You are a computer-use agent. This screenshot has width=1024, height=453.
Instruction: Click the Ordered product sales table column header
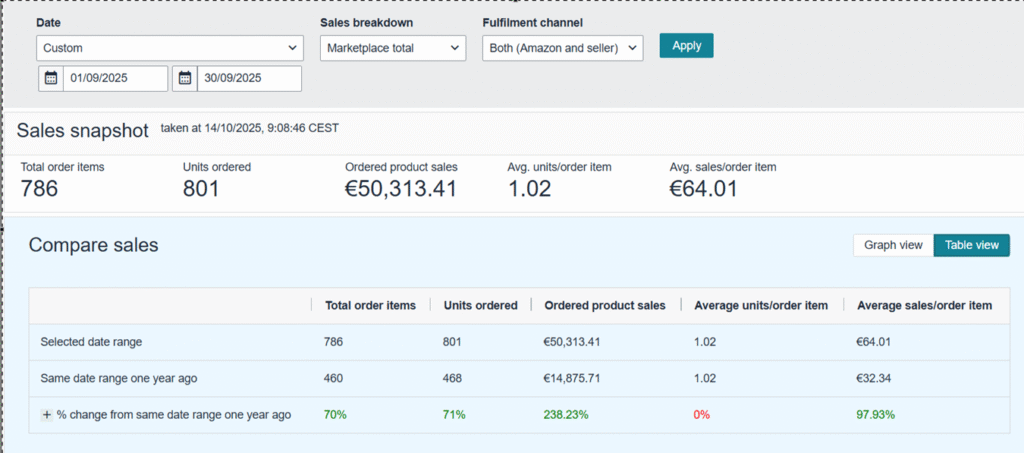[x=604, y=306]
